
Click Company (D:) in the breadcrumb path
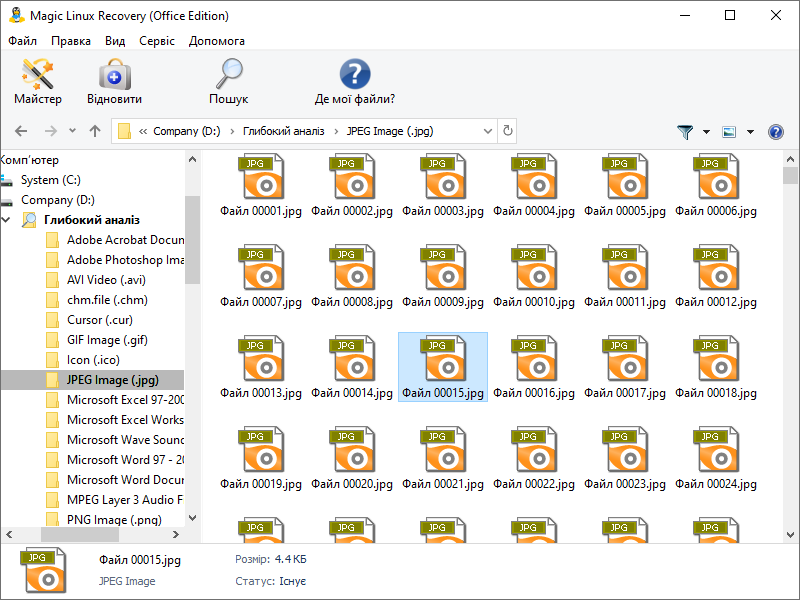click(186, 131)
